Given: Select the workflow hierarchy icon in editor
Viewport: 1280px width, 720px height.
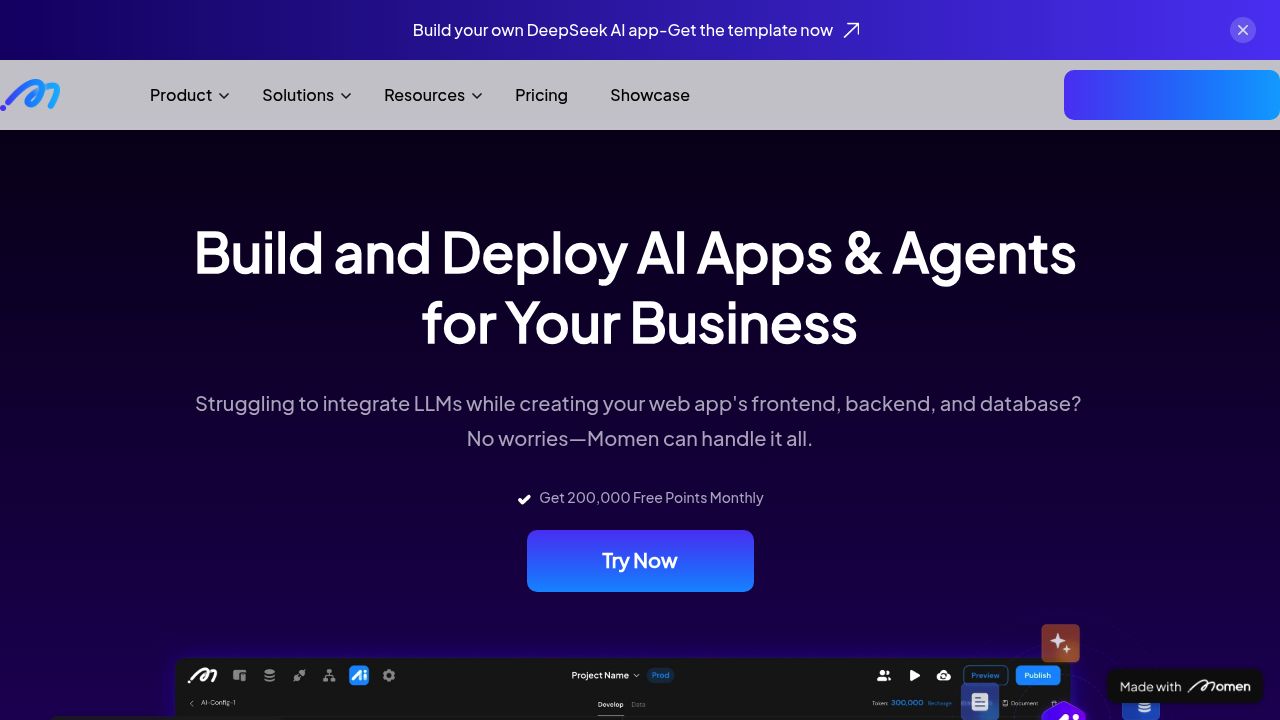Looking at the screenshot, I should click(x=329, y=676).
